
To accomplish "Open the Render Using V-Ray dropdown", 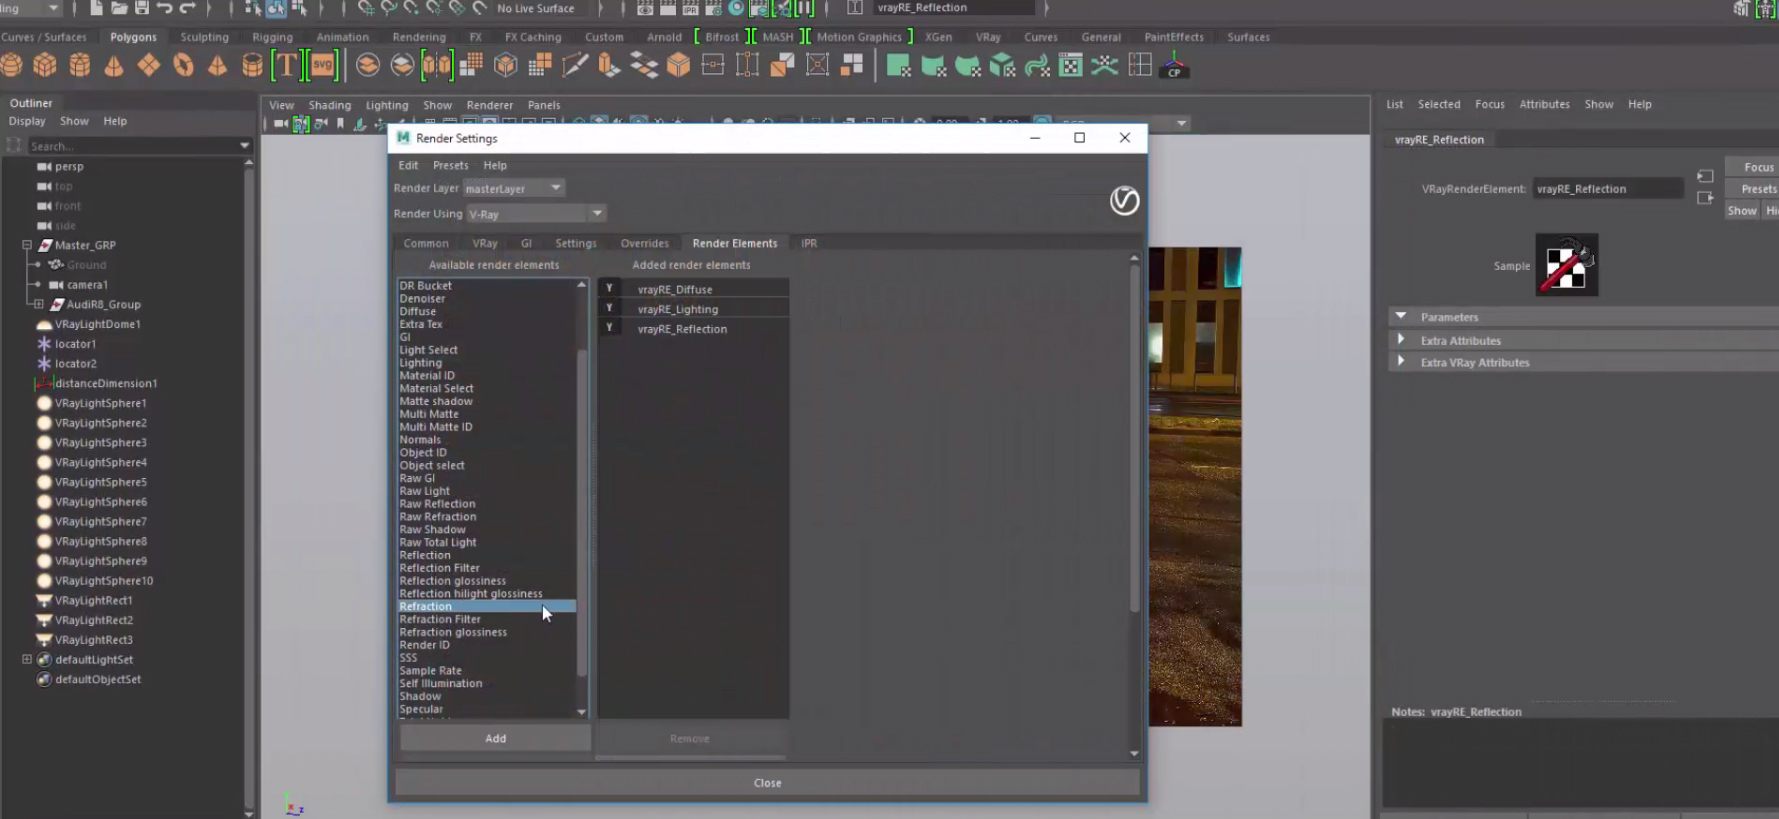I will coord(536,214).
